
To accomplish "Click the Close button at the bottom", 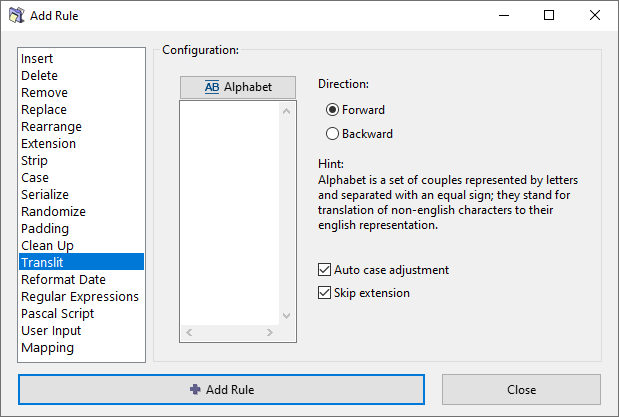I will tap(521, 389).
